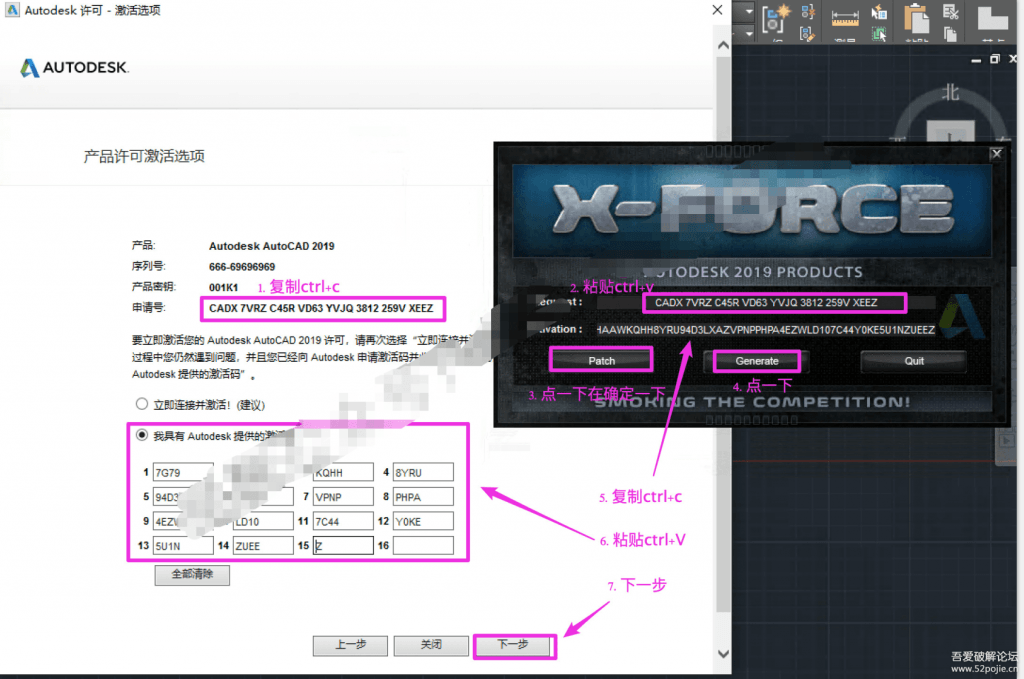Restore the drawing window using restore button

(994, 59)
